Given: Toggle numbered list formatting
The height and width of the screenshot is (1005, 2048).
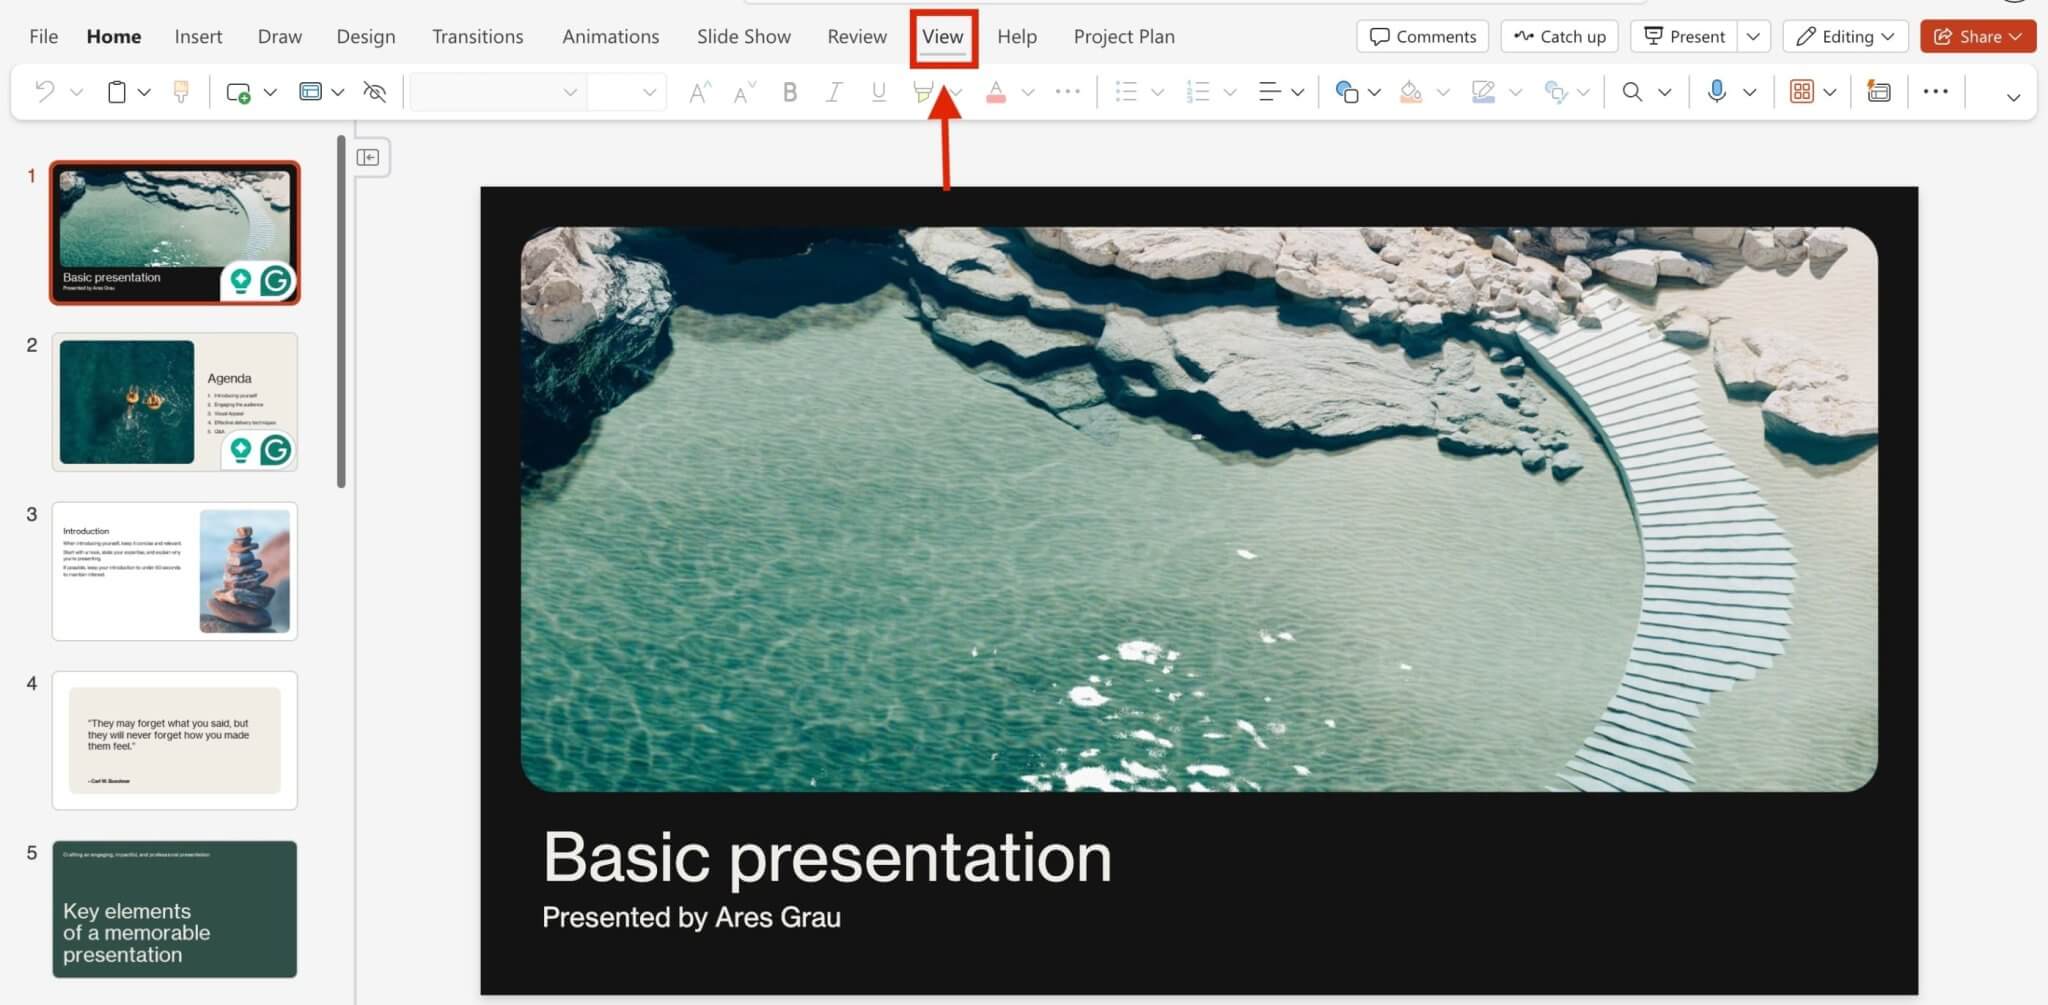Looking at the screenshot, I should click(1198, 91).
